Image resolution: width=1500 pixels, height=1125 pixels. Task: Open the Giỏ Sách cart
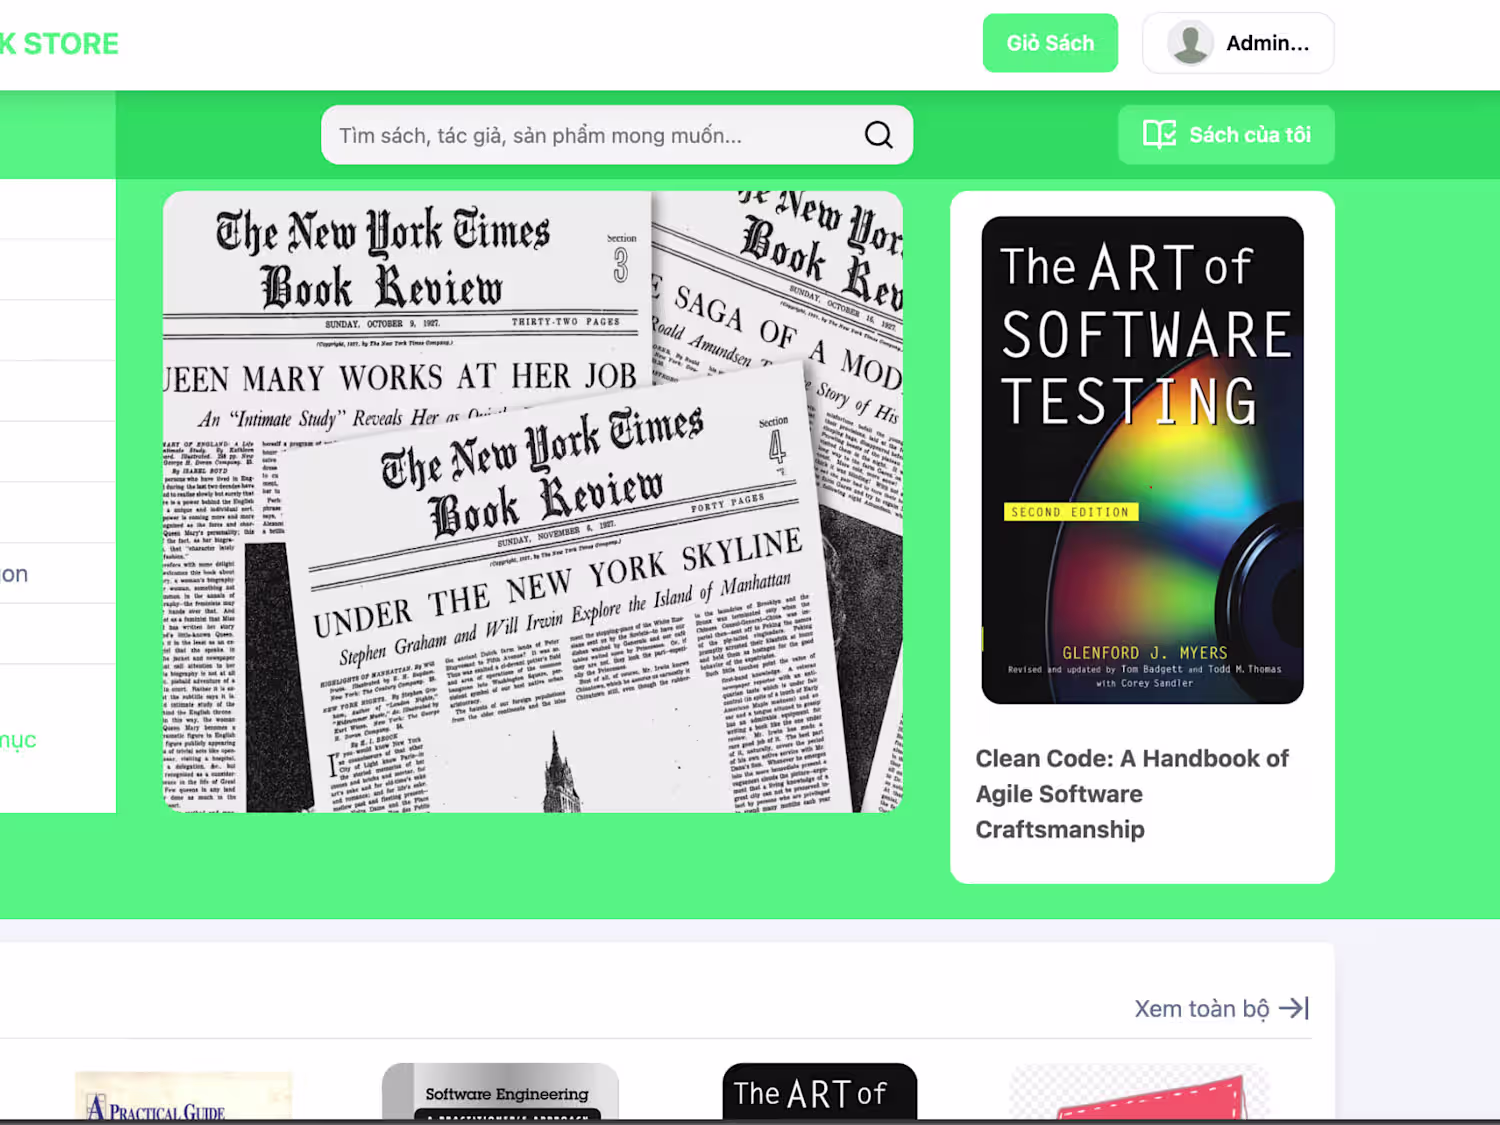click(1050, 43)
